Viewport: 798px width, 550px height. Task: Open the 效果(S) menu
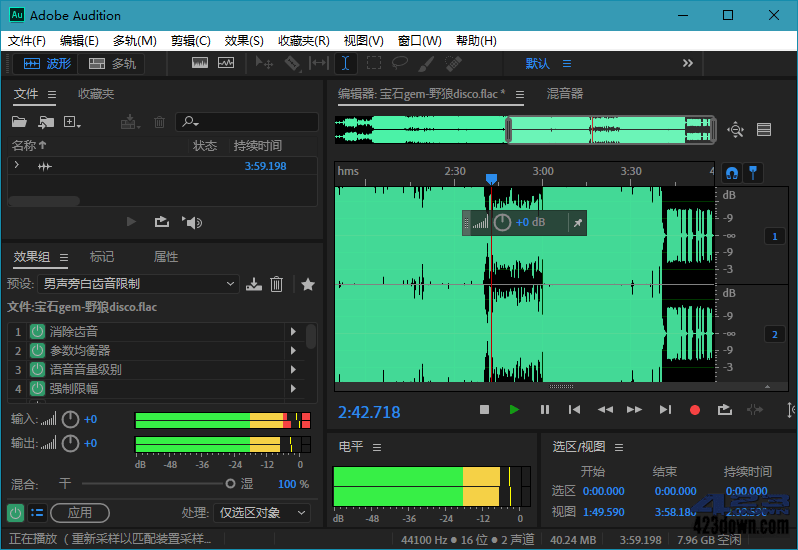tap(244, 41)
